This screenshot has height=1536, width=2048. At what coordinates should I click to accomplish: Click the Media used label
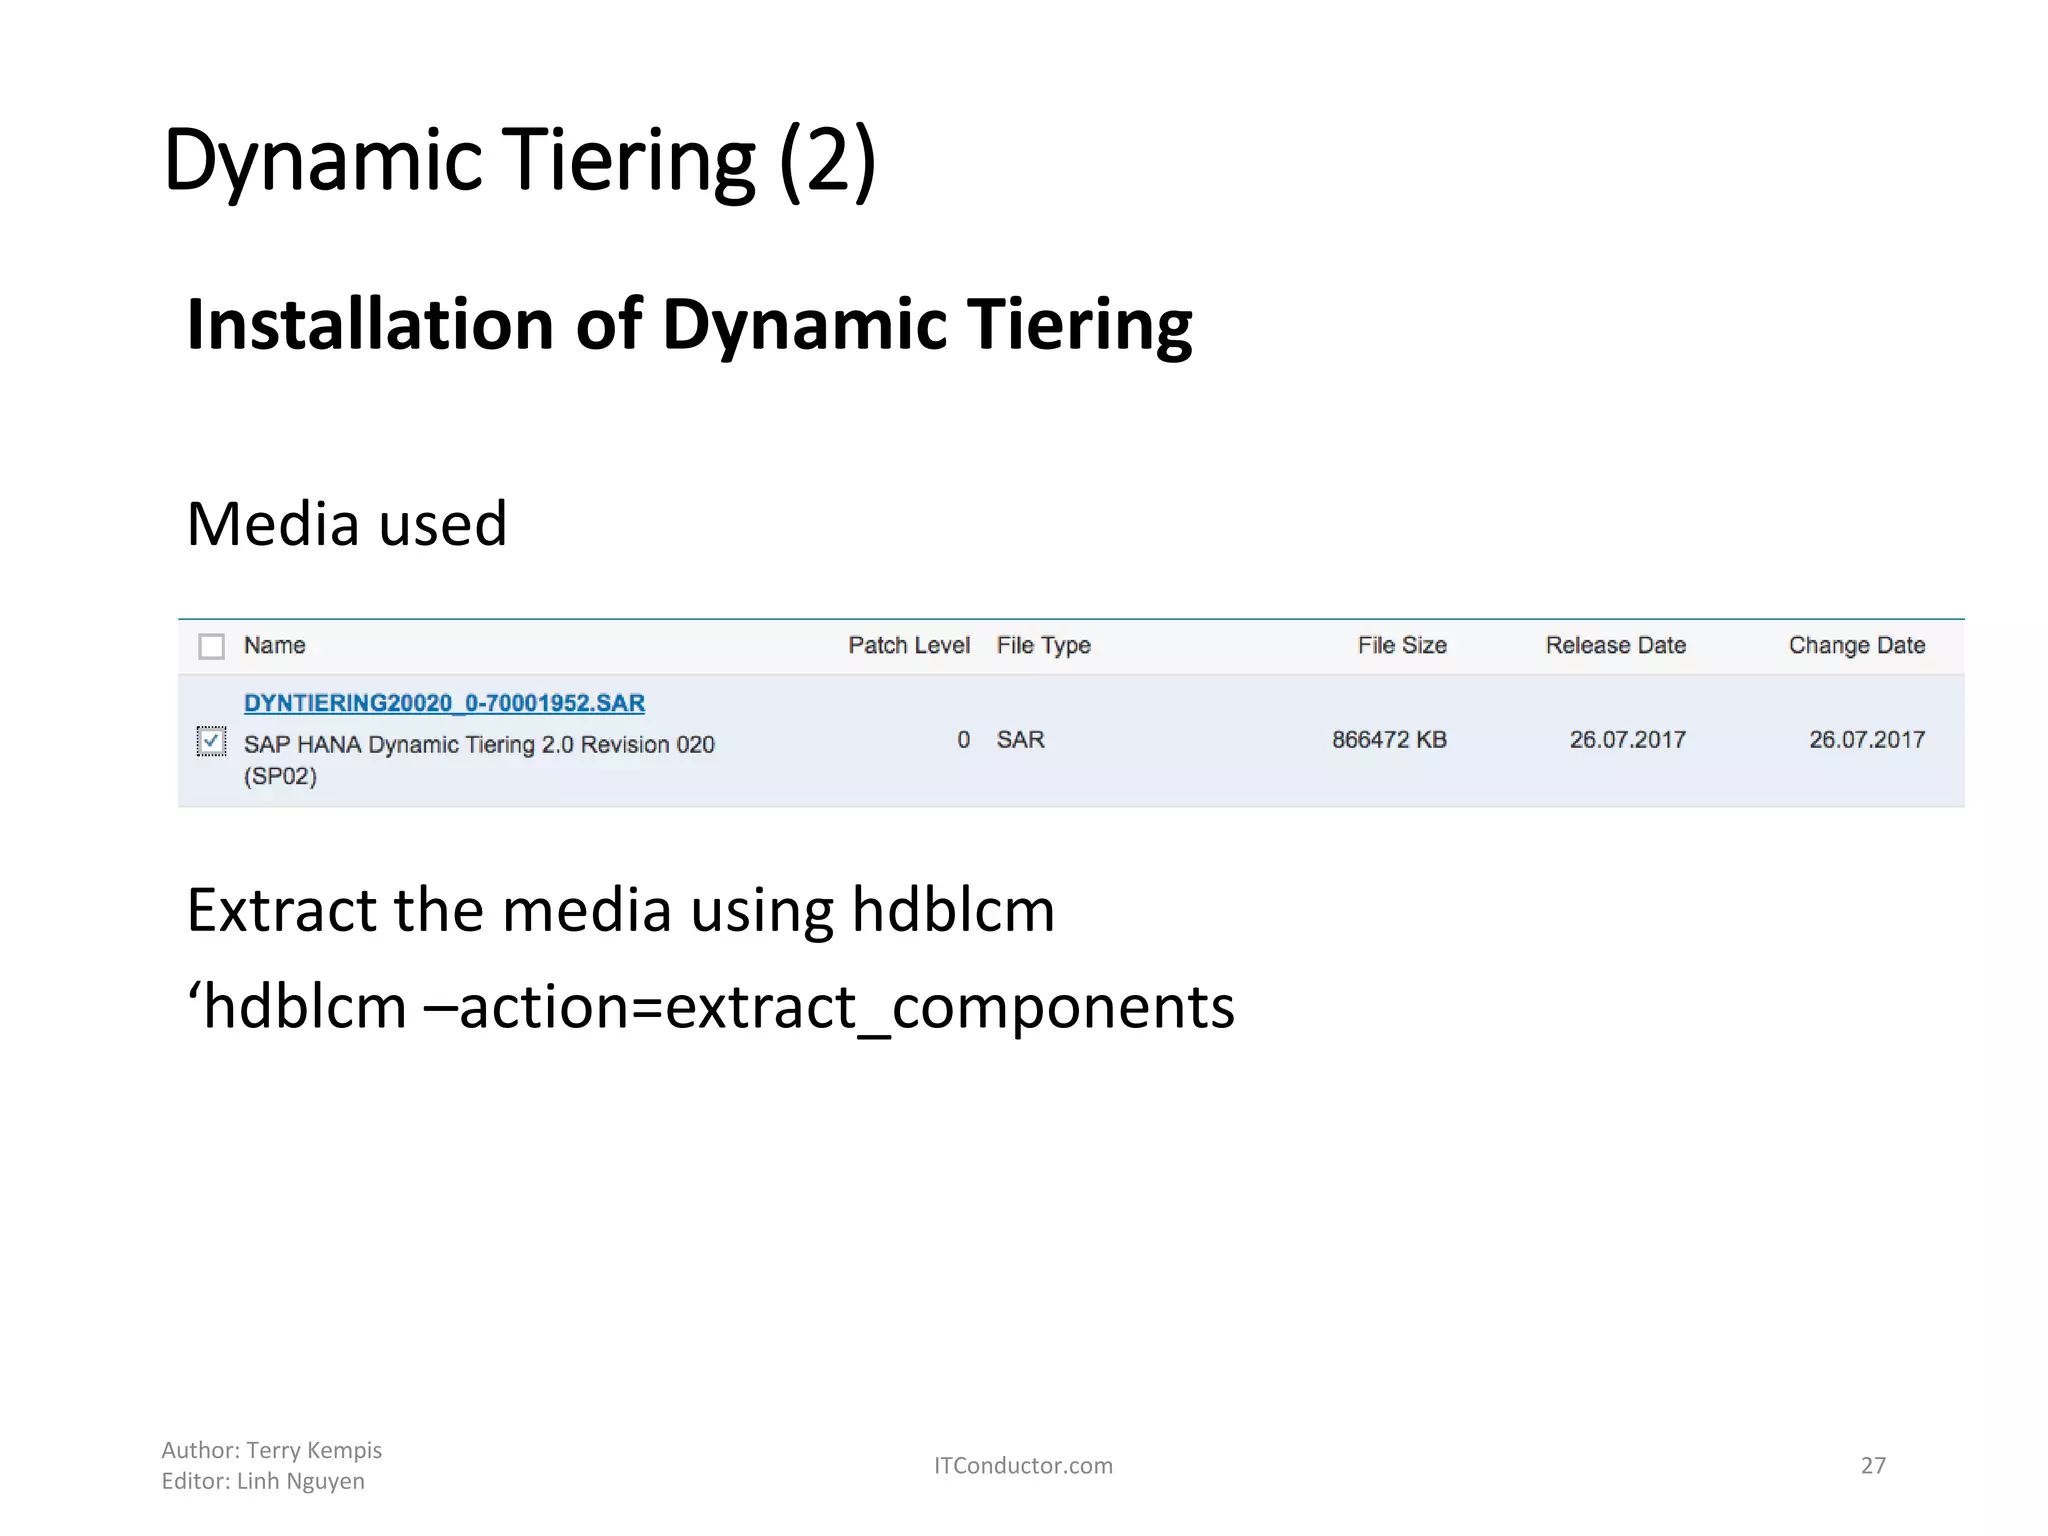pyautogui.click(x=347, y=523)
